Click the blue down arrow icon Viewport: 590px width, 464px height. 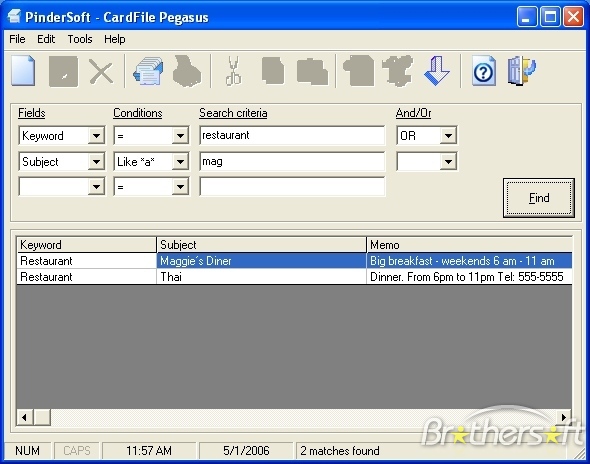[x=436, y=71]
